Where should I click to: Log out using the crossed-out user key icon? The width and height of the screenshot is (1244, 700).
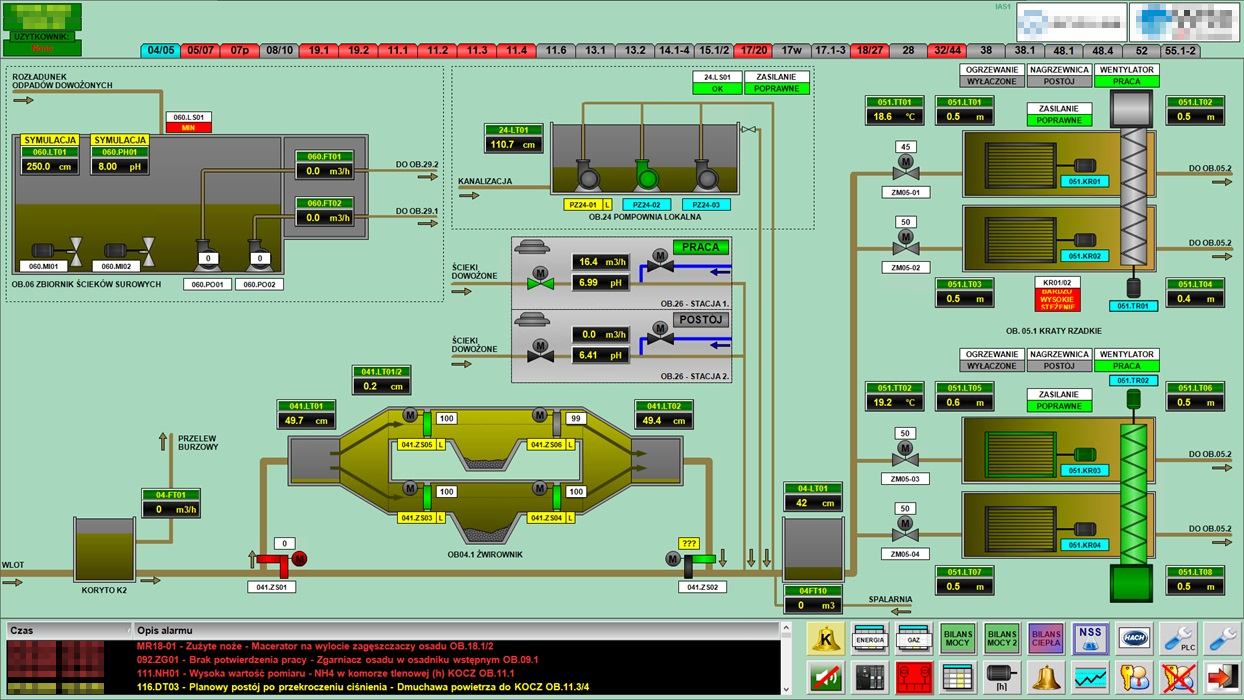pos(1178,677)
